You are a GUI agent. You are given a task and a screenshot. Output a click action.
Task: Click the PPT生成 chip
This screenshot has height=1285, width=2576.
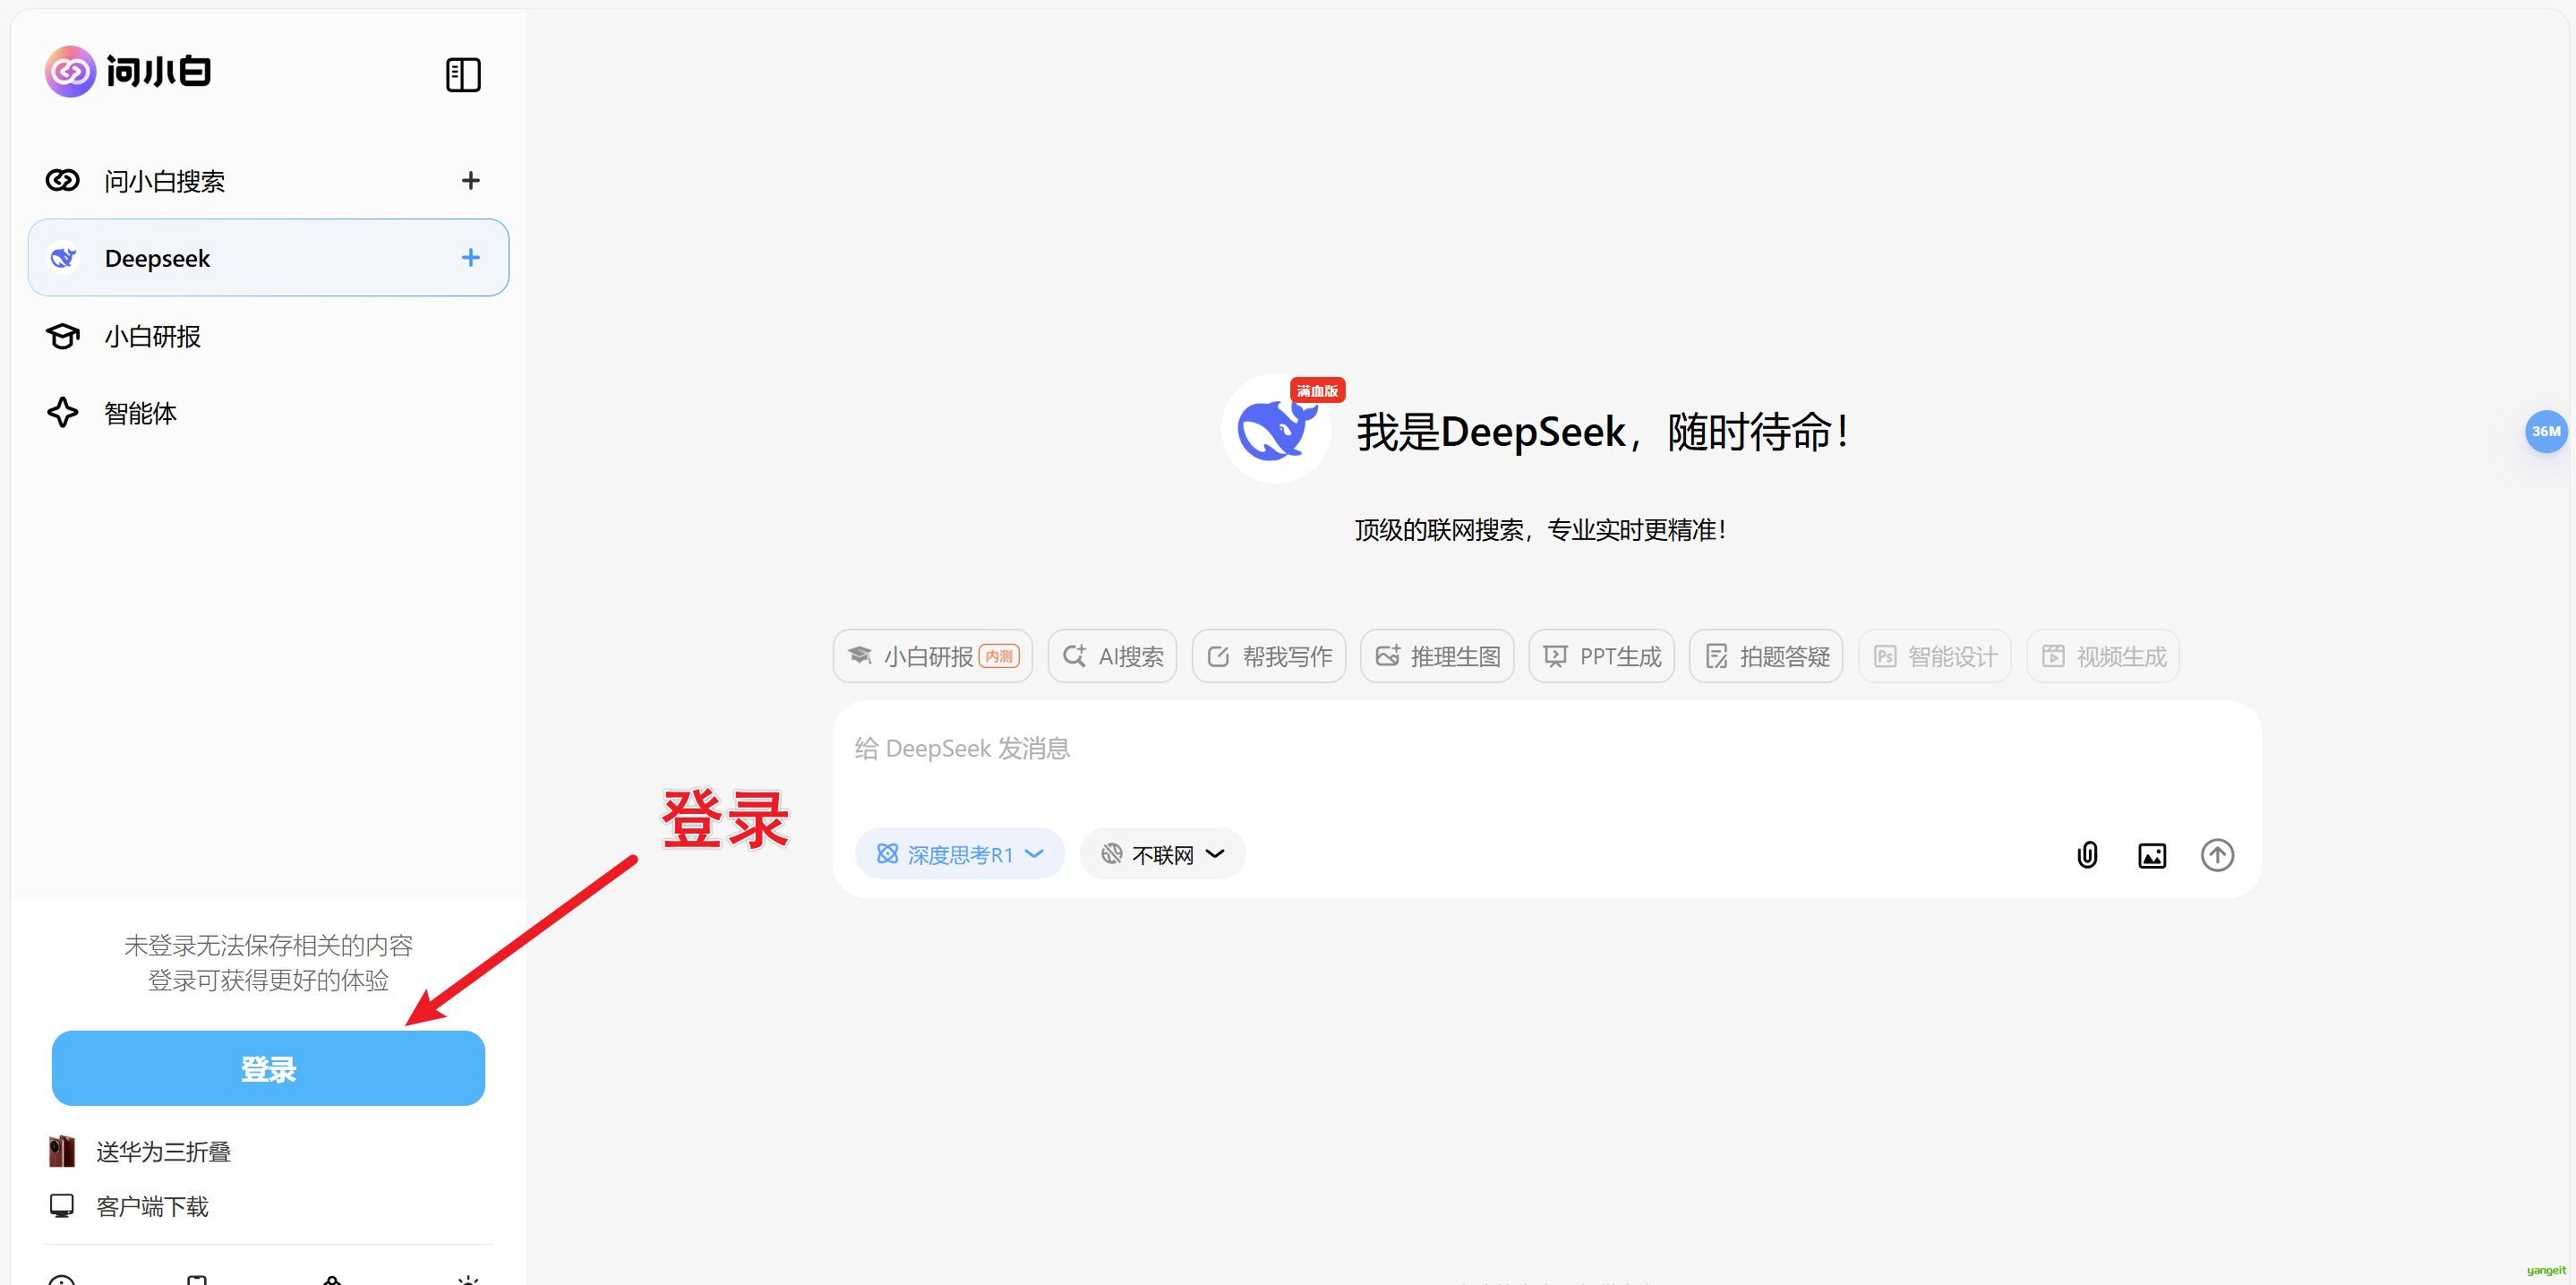point(1602,656)
